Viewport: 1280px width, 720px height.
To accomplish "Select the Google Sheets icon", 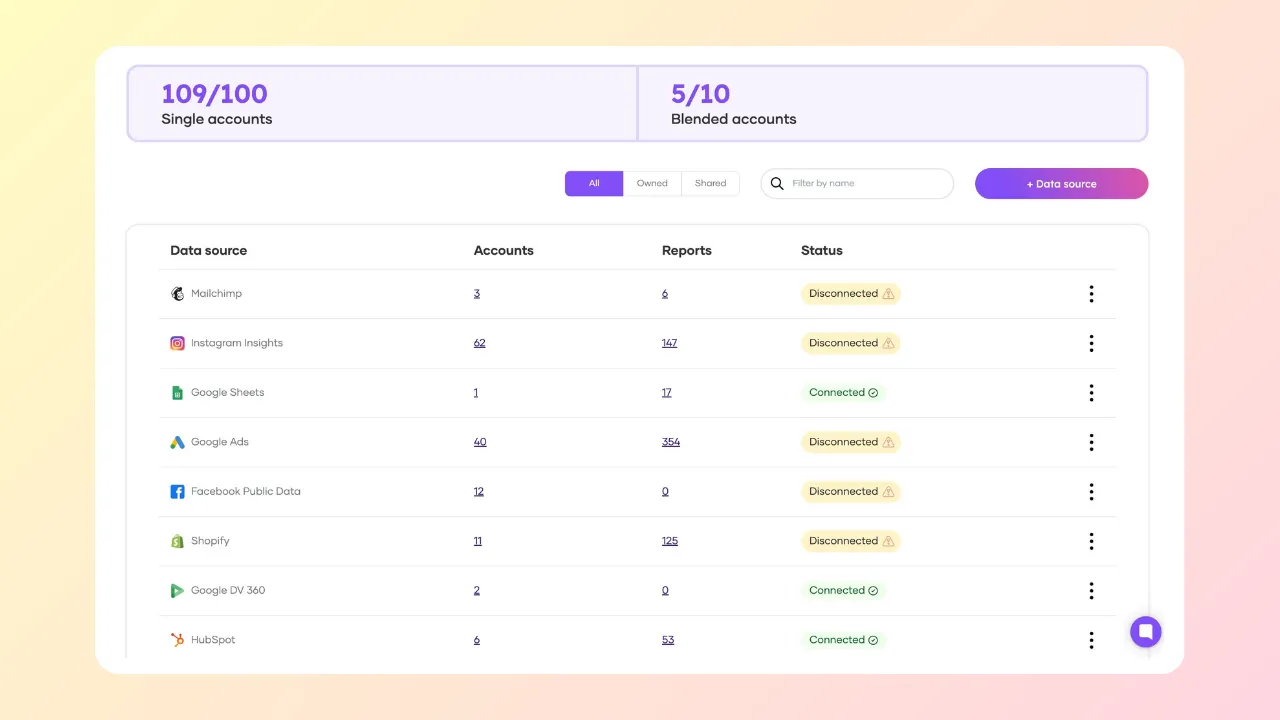I will click(177, 392).
